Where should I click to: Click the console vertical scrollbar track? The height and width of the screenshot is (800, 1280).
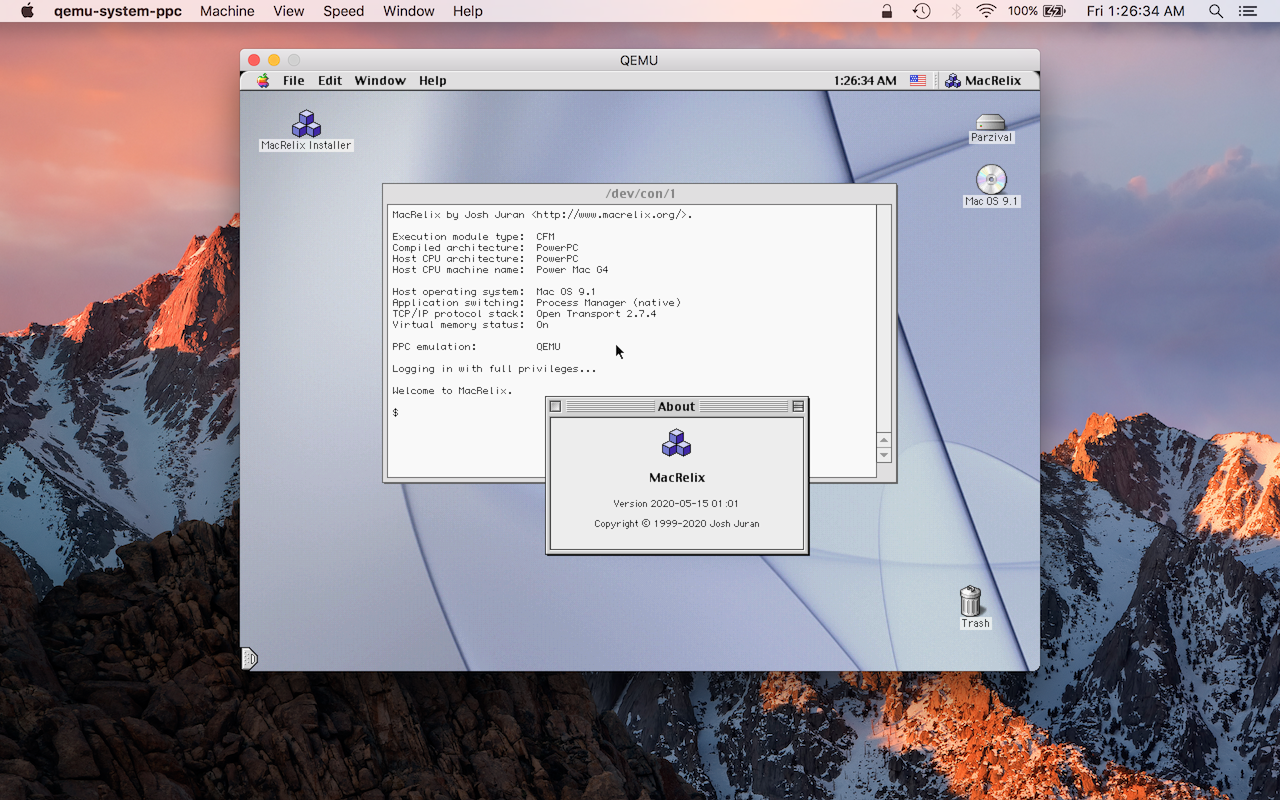coord(884,320)
